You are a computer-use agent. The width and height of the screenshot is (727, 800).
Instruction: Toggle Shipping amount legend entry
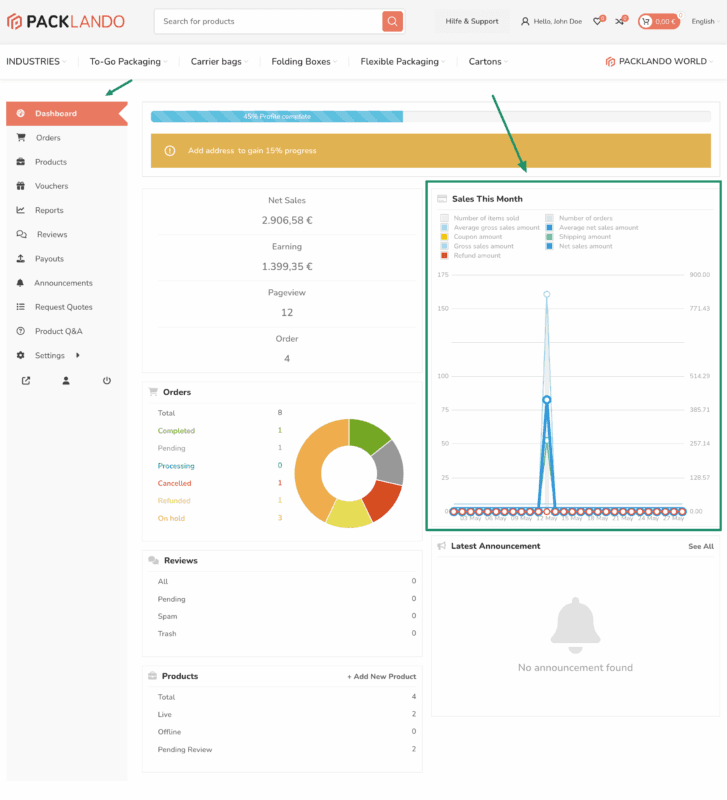click(x=578, y=237)
